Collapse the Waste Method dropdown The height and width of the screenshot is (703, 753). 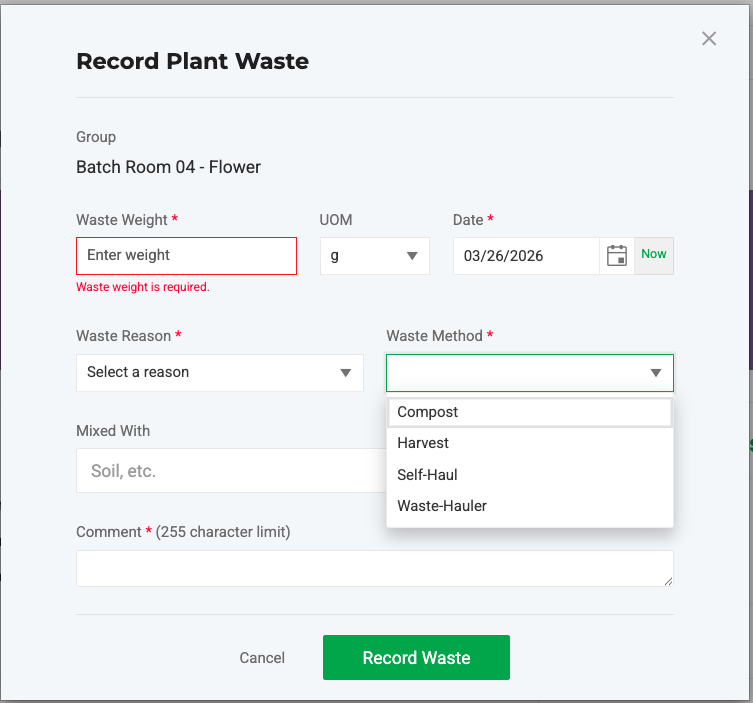530,373
